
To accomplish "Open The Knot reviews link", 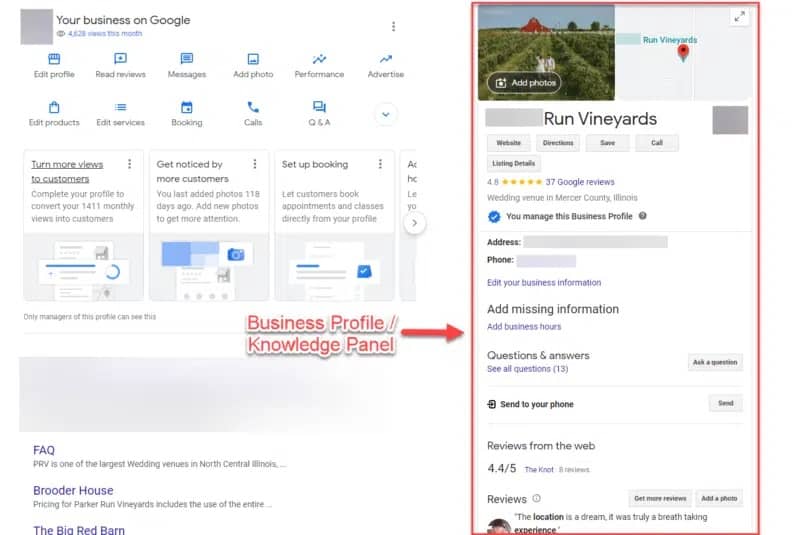I will point(539,470).
